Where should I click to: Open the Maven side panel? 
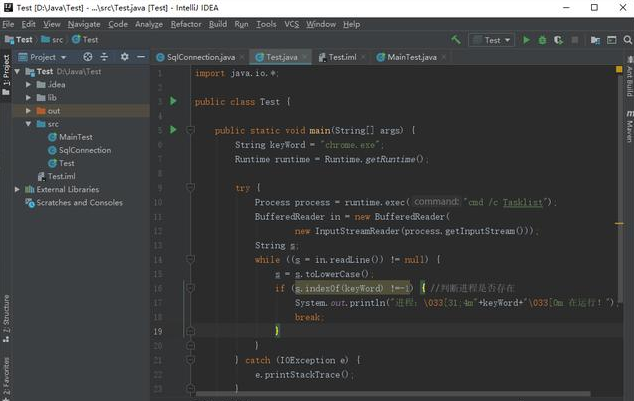(629, 127)
